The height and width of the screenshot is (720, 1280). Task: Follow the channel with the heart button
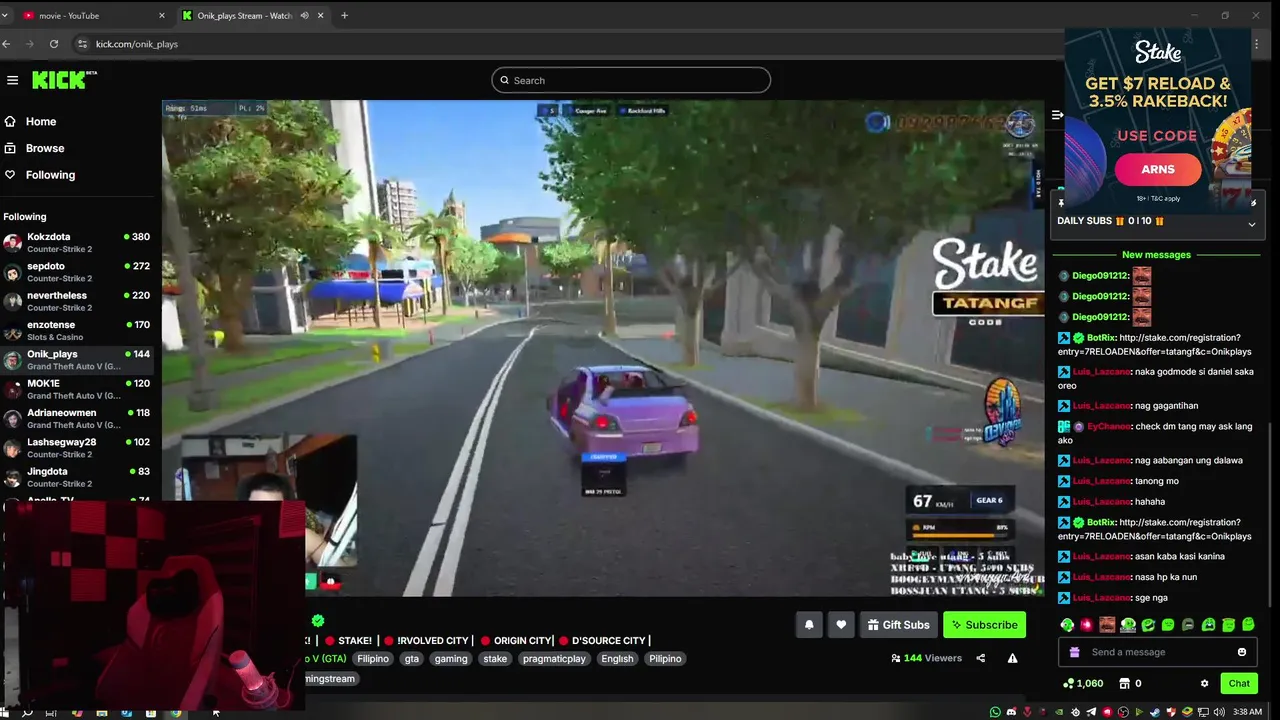[841, 625]
